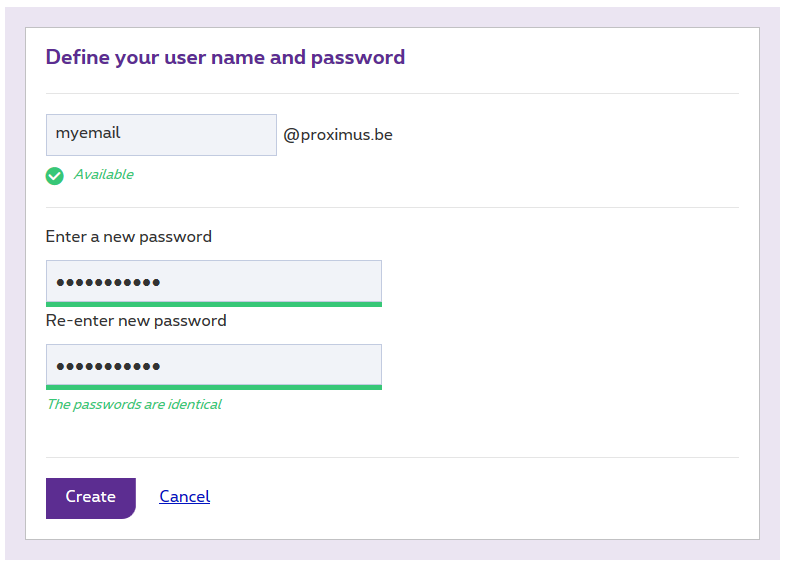Click masked dots in the new password field
The height and width of the screenshot is (567, 785).
pyautogui.click(x=108, y=282)
